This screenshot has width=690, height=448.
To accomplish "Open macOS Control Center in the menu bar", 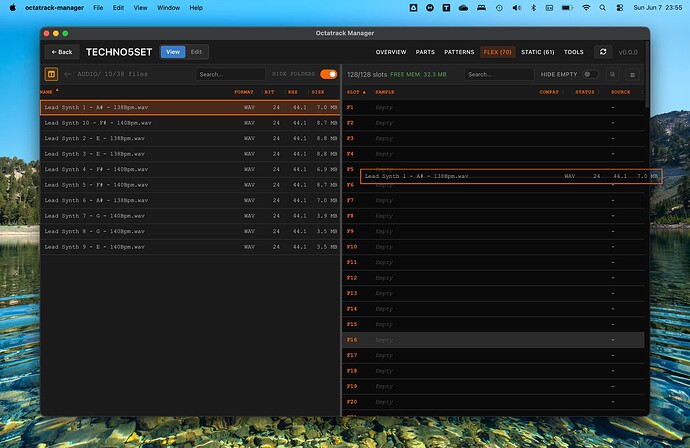I will pyautogui.click(x=620, y=8).
